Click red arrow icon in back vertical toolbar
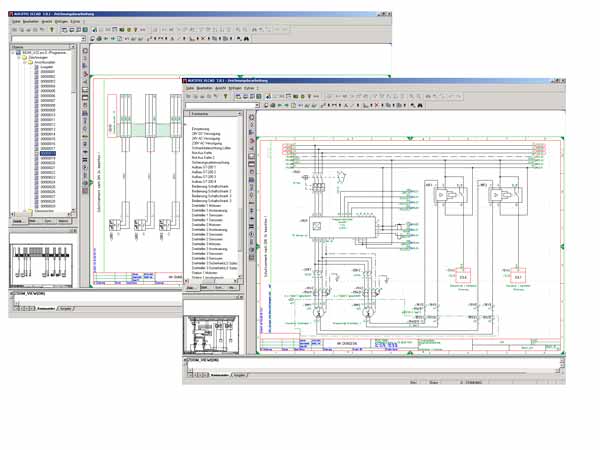The image size is (600, 450). 85,74
